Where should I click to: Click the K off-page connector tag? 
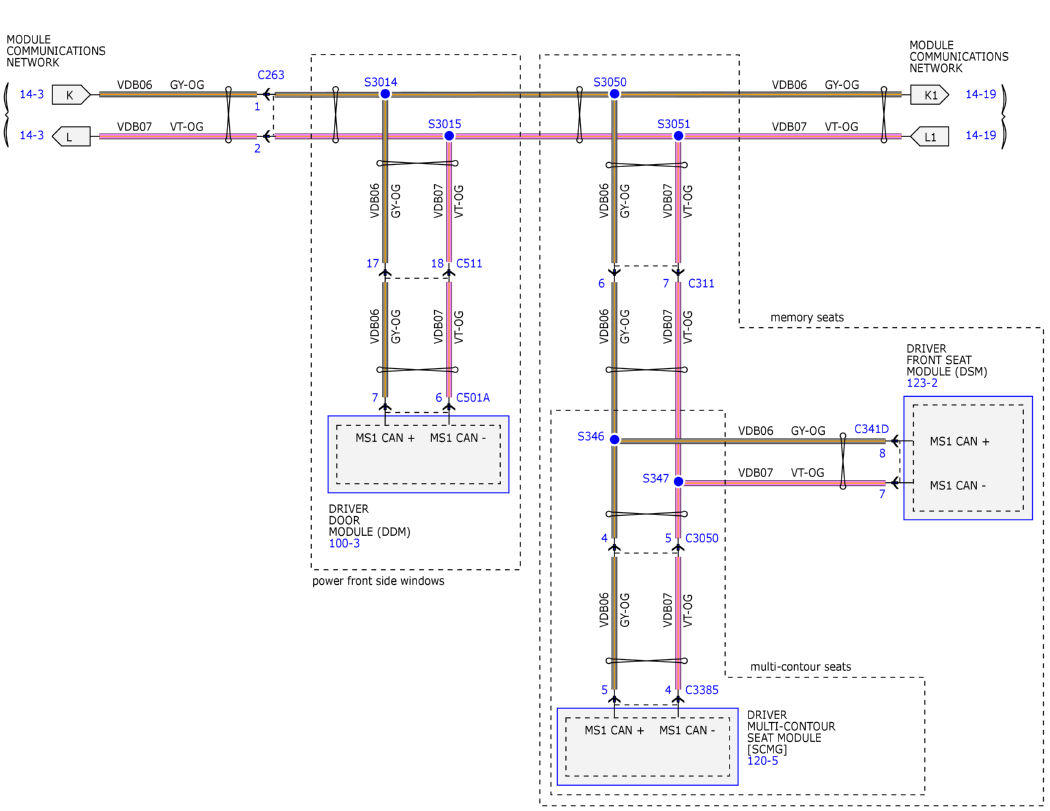coord(69,94)
